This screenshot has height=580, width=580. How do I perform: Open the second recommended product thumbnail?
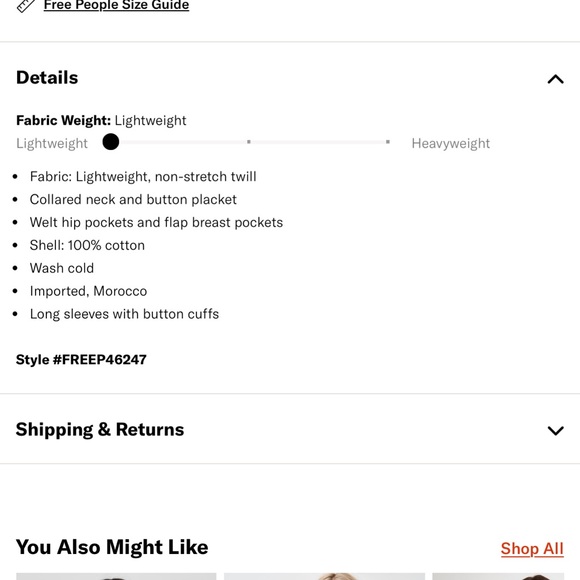pos(324,576)
